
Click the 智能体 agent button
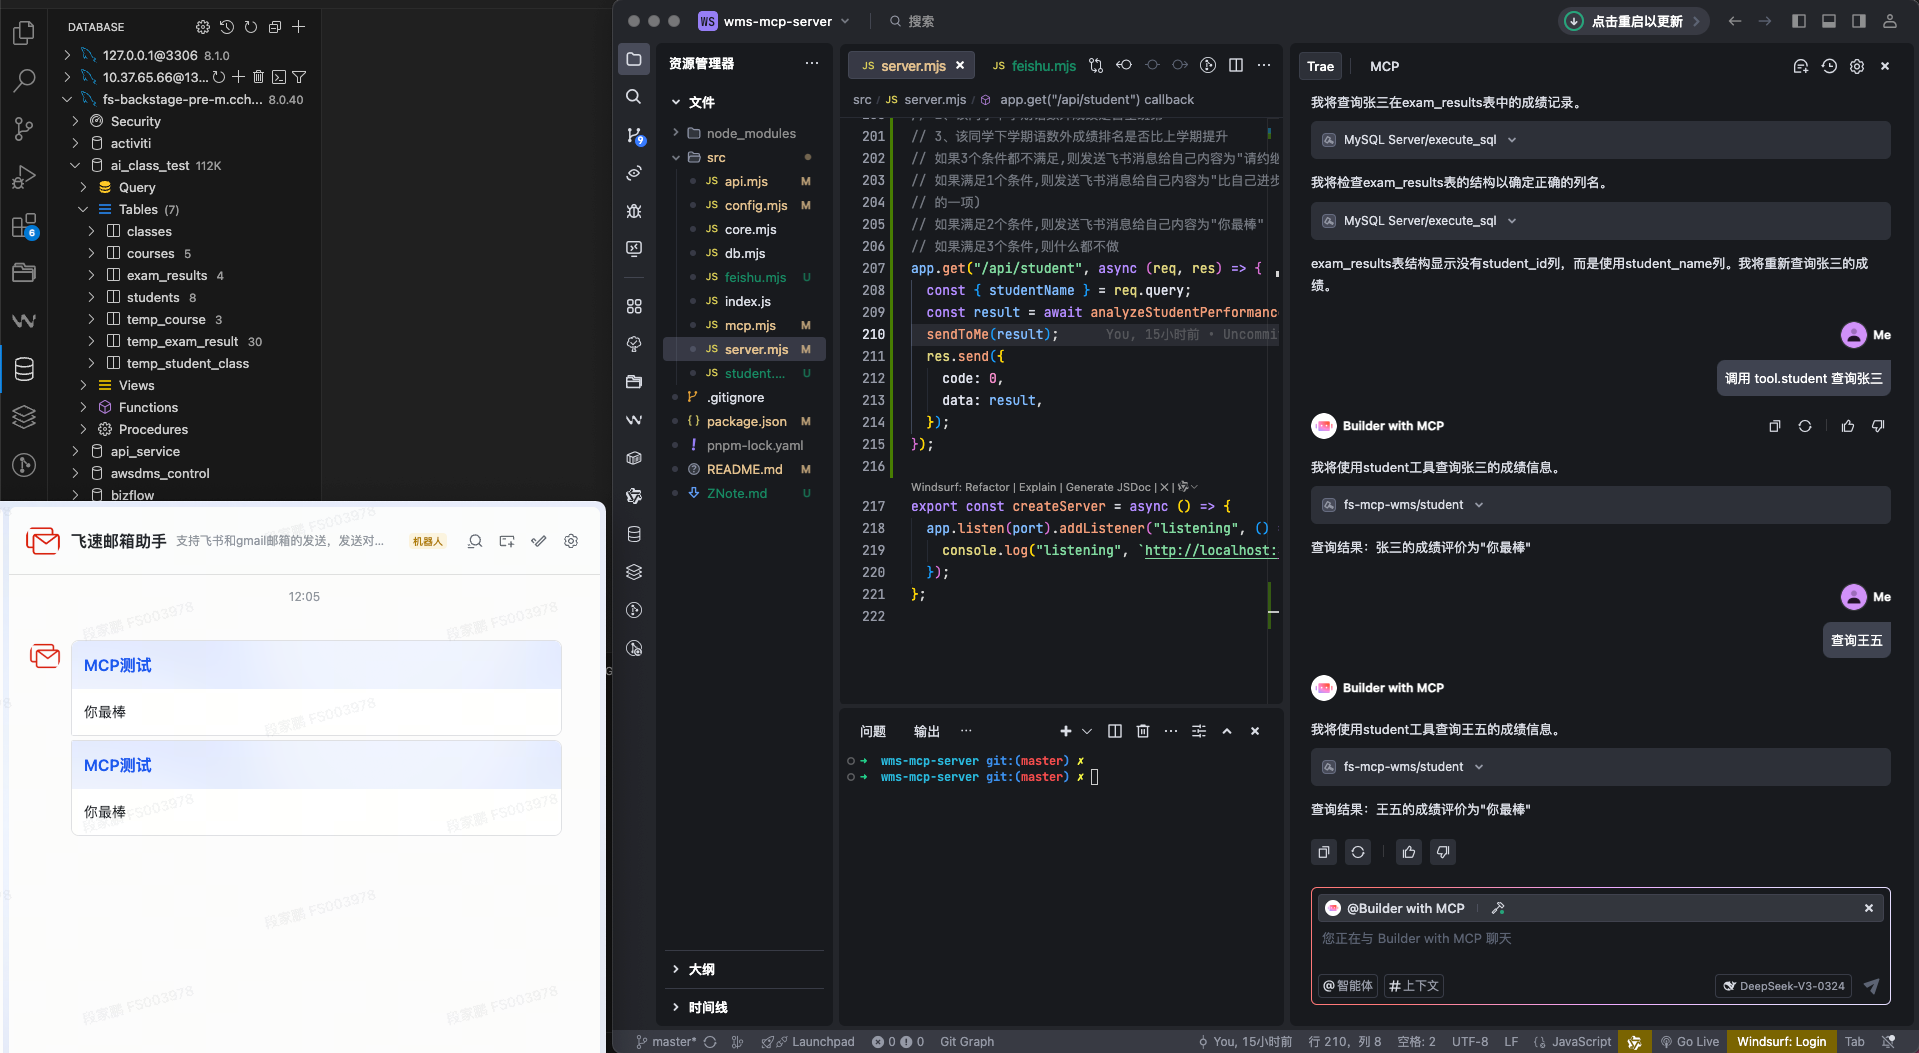(1348, 986)
